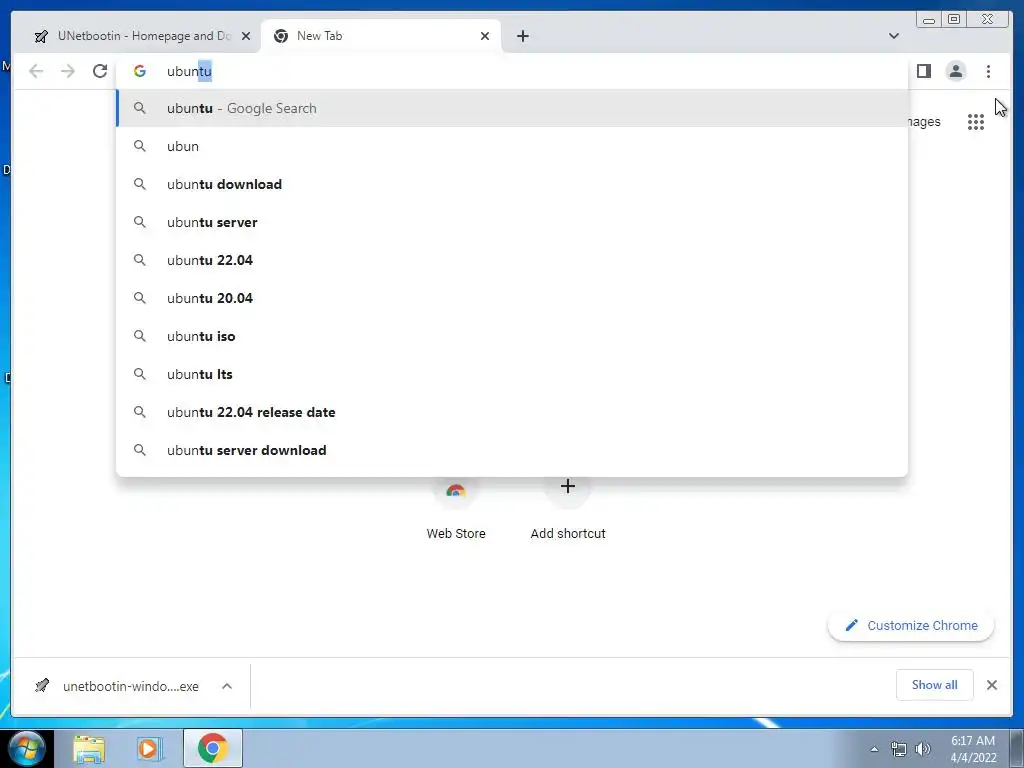Image resolution: width=1024 pixels, height=768 pixels.
Task: Click the browser back arrow
Action: [36, 71]
